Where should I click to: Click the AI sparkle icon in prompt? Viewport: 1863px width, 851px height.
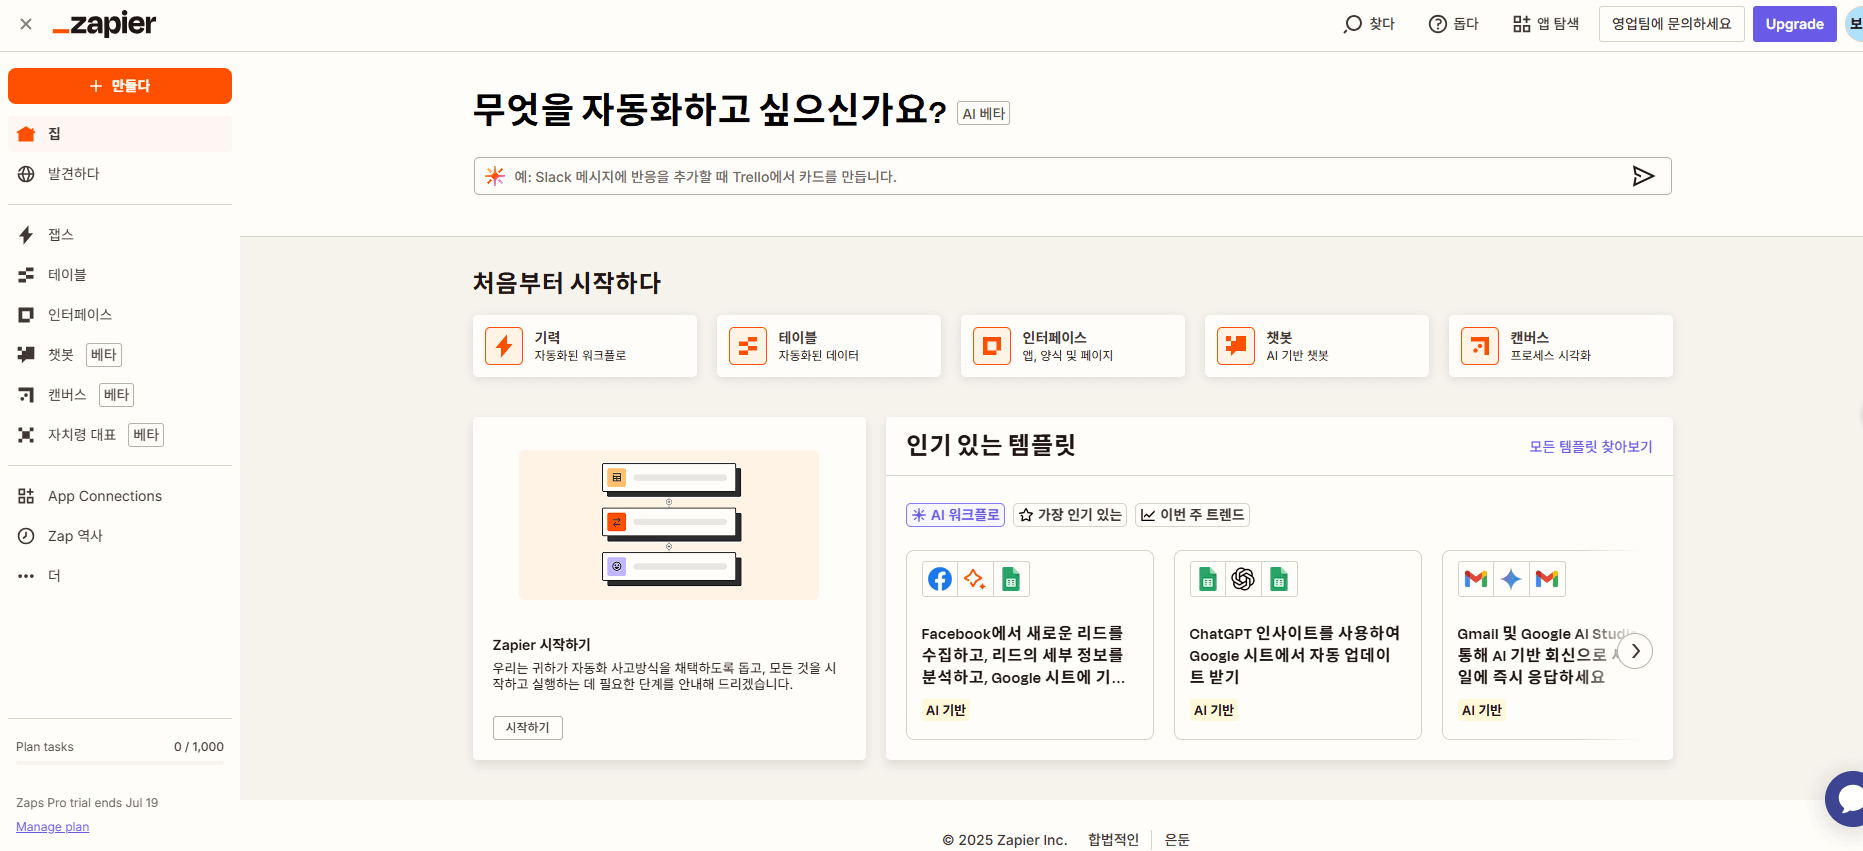coord(495,176)
